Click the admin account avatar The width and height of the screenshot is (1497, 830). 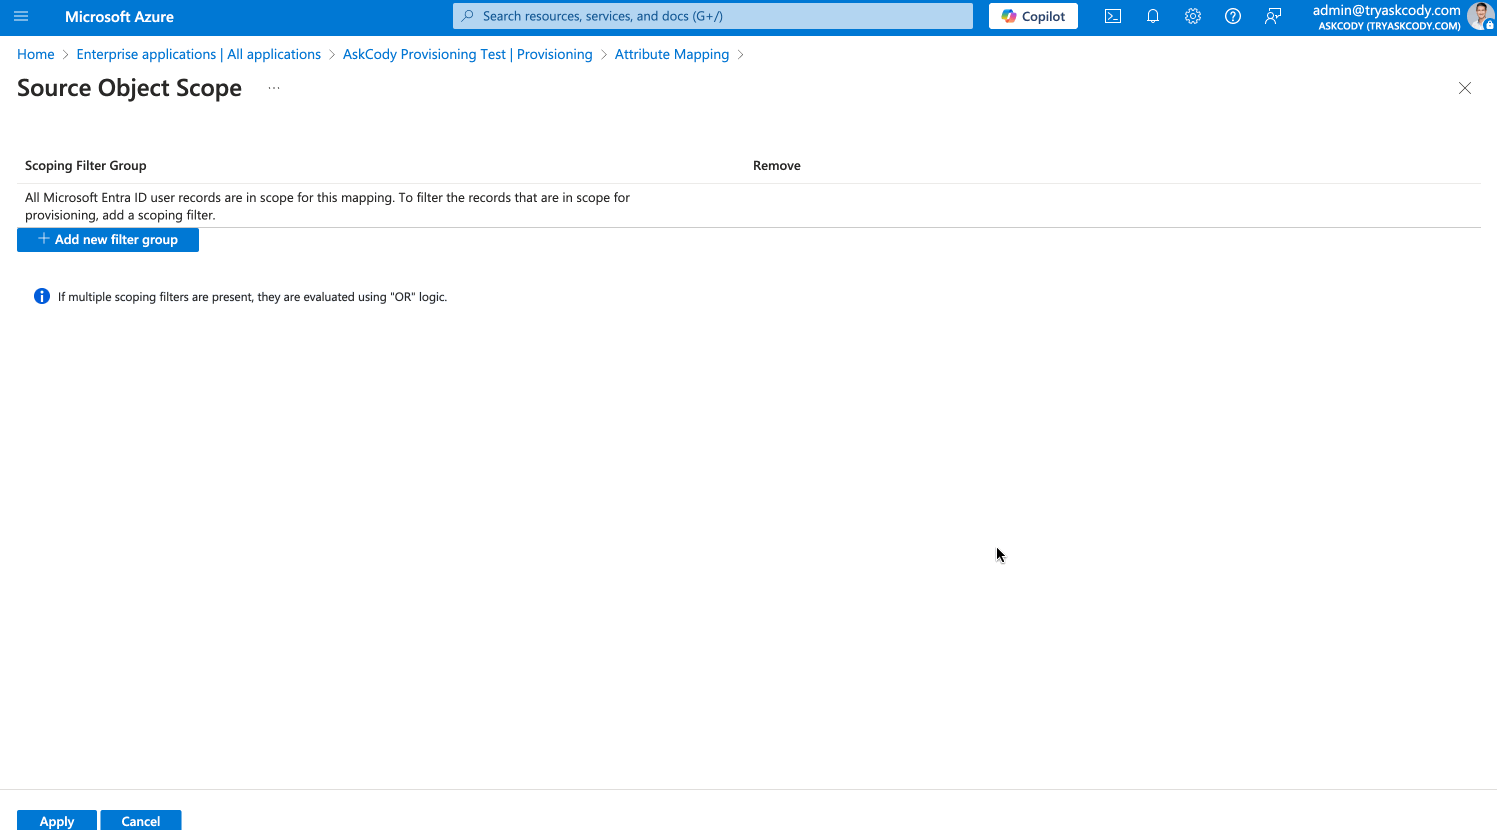(x=1481, y=16)
